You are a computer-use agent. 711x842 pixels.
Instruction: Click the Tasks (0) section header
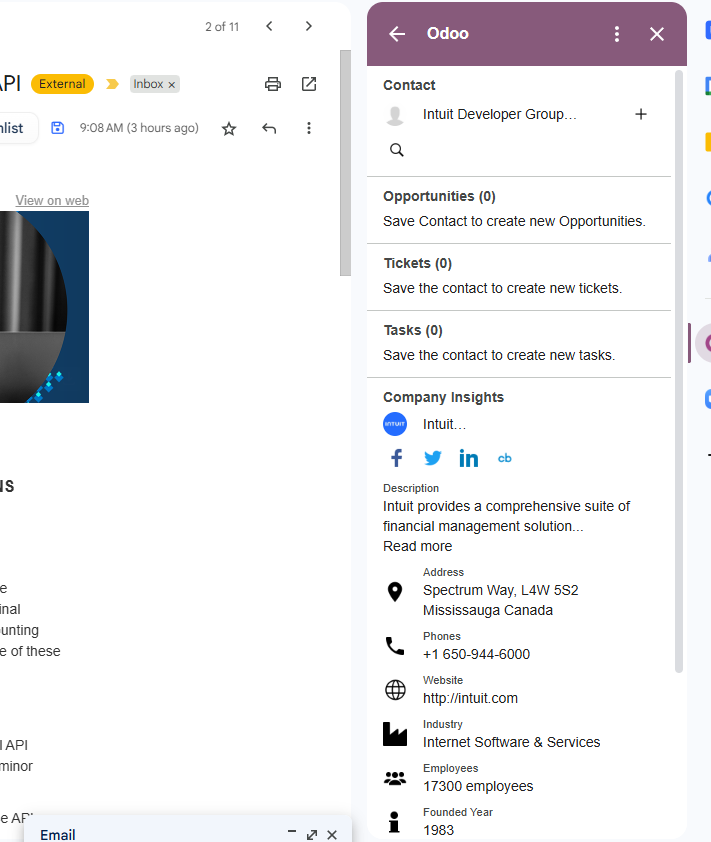pyautogui.click(x=412, y=330)
